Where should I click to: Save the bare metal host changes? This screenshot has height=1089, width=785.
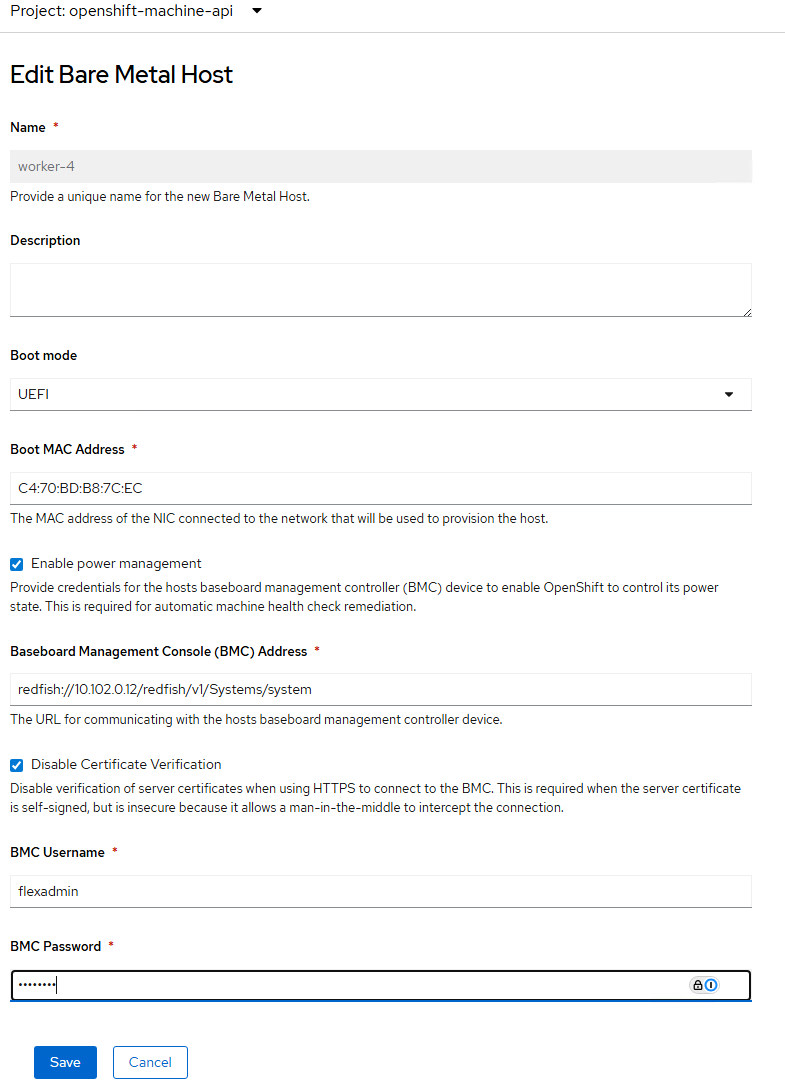pos(65,1062)
